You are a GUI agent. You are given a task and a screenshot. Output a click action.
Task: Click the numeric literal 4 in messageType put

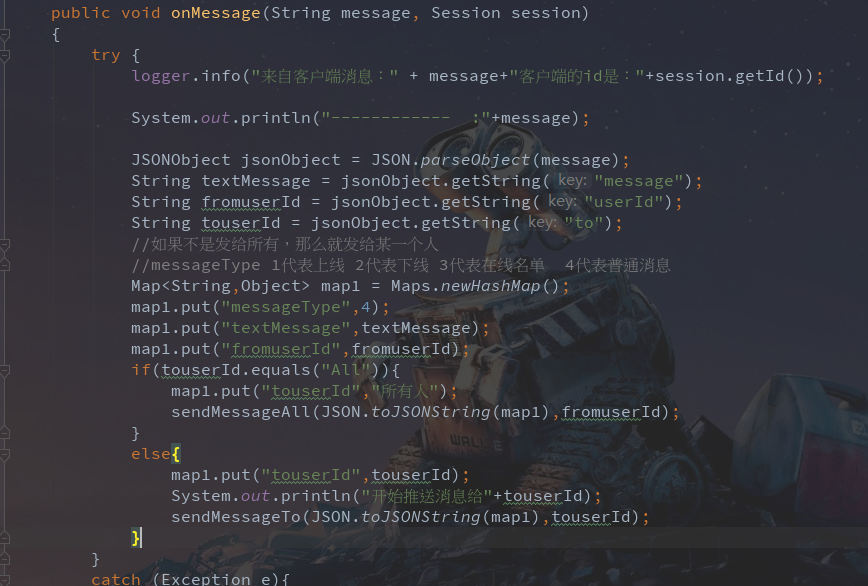[365, 307]
